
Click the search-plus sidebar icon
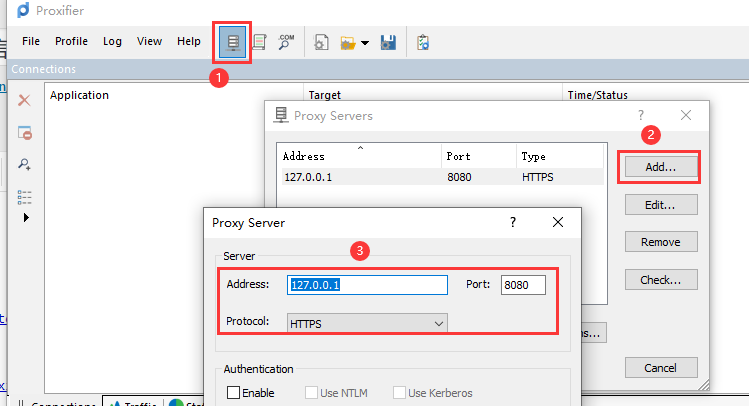[x=24, y=164]
